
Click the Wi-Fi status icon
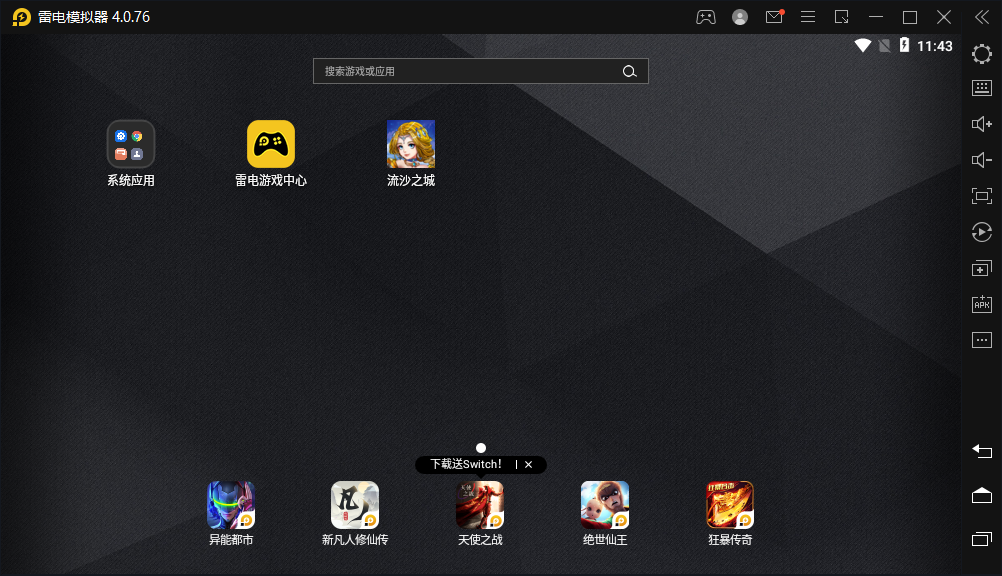(863, 45)
